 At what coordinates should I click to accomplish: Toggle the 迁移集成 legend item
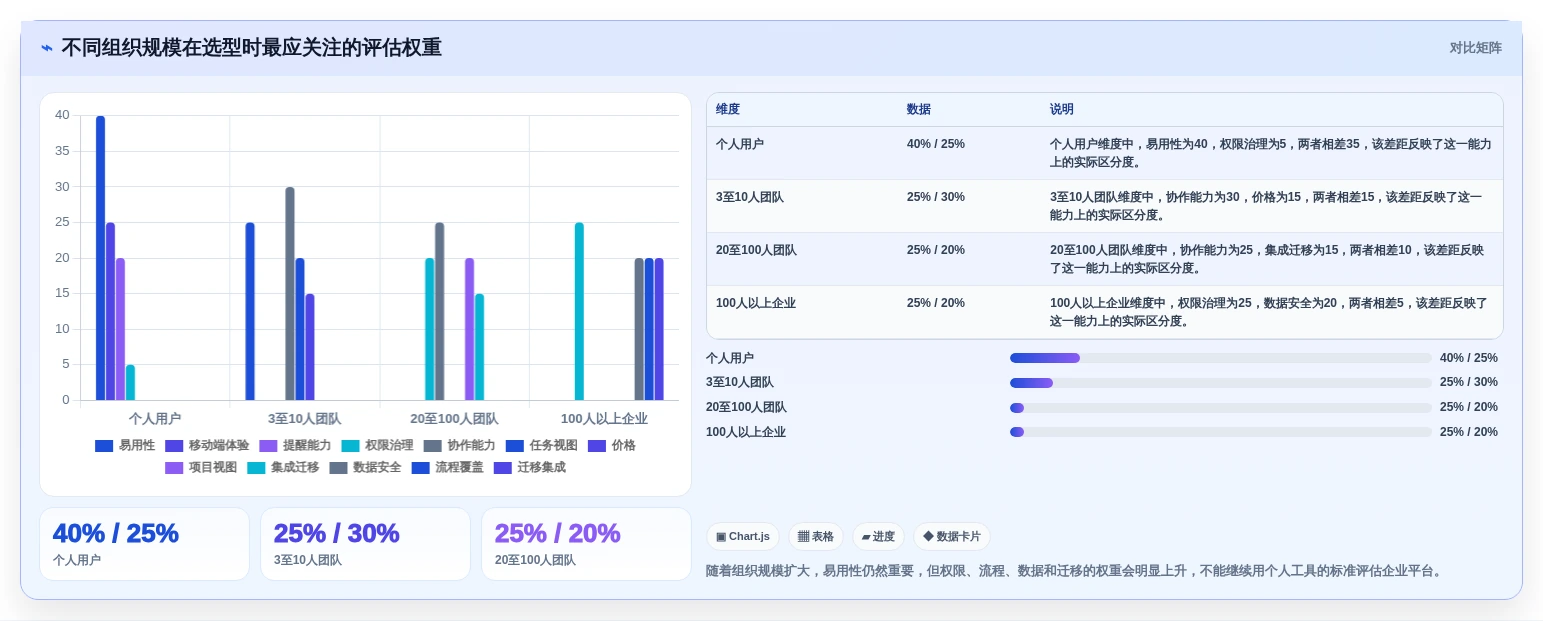click(x=529, y=468)
